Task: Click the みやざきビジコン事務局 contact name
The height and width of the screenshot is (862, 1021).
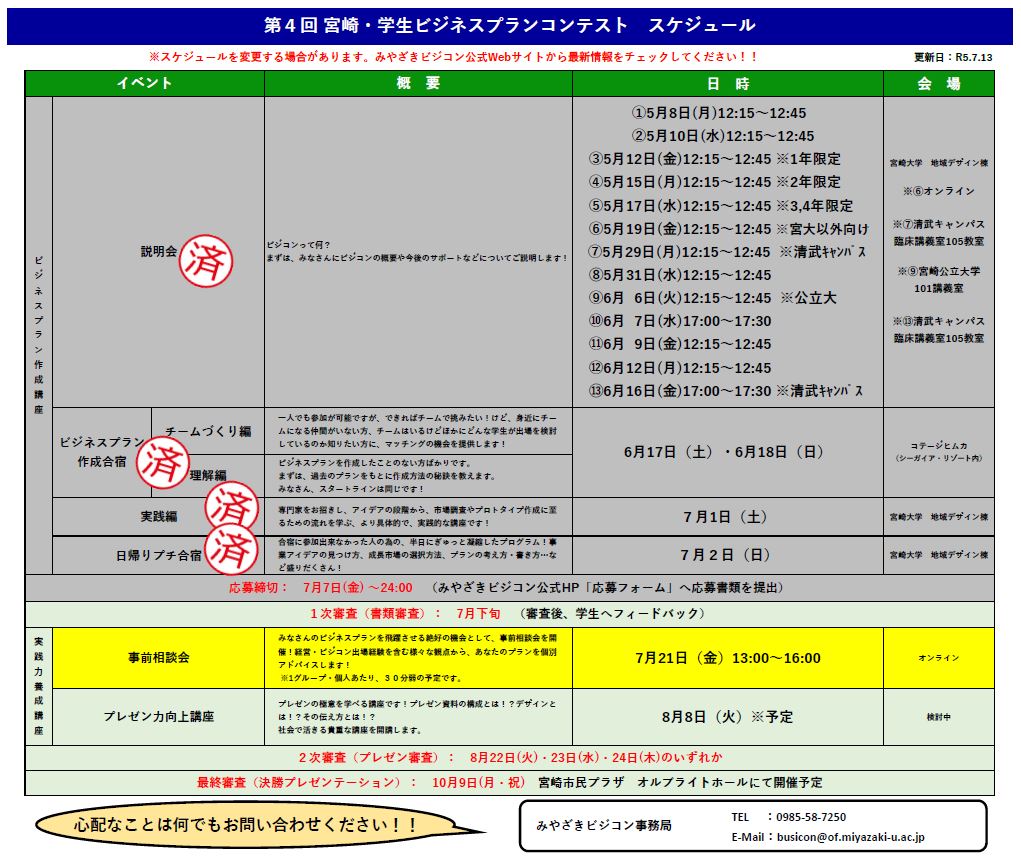Action: (x=604, y=826)
